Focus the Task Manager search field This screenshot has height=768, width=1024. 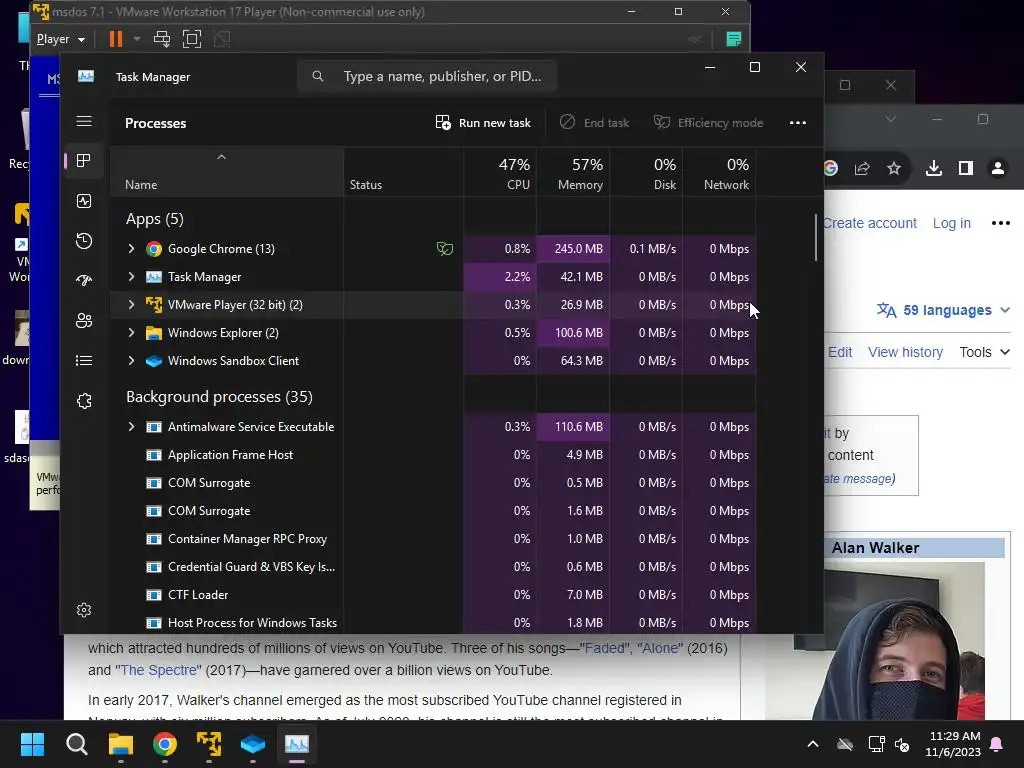[427, 76]
